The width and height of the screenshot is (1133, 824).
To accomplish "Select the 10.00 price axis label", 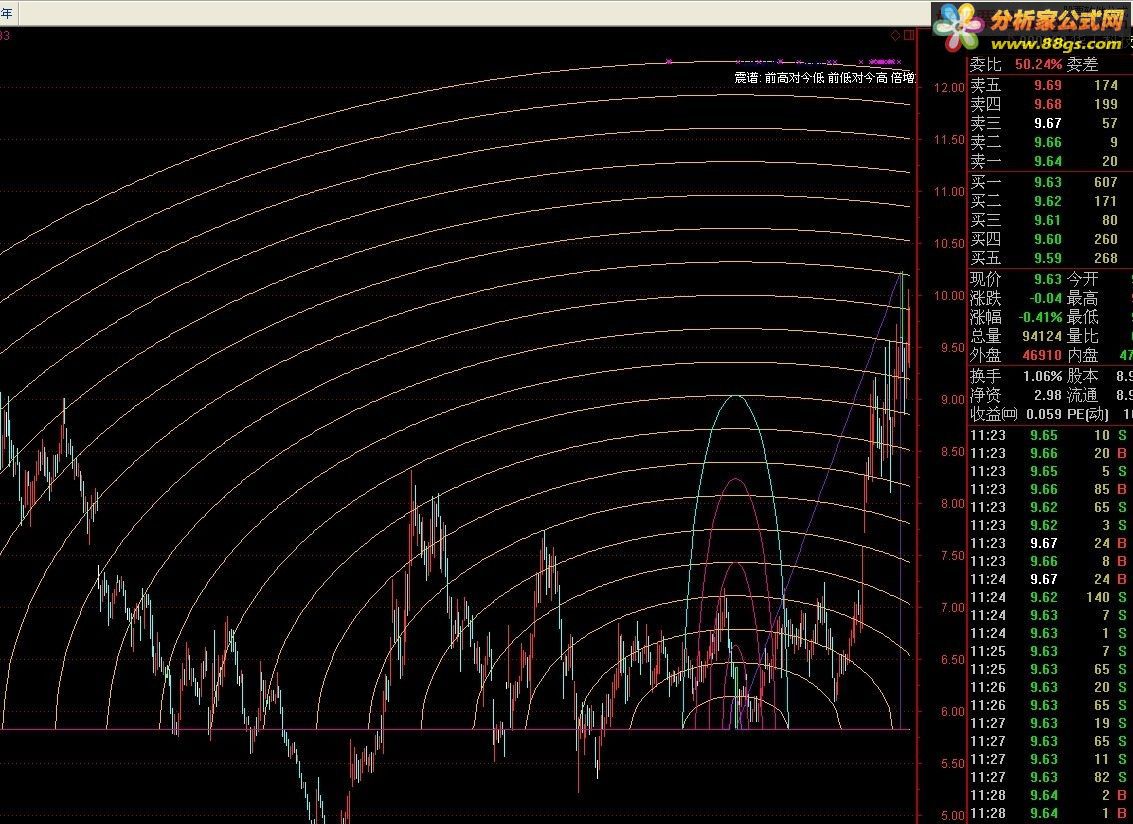I will (x=949, y=296).
